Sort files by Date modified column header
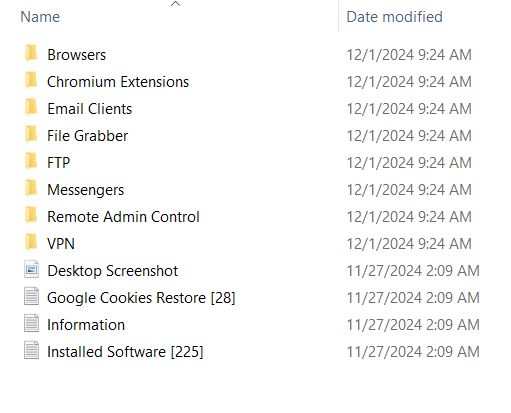511x413 pixels. [394, 17]
